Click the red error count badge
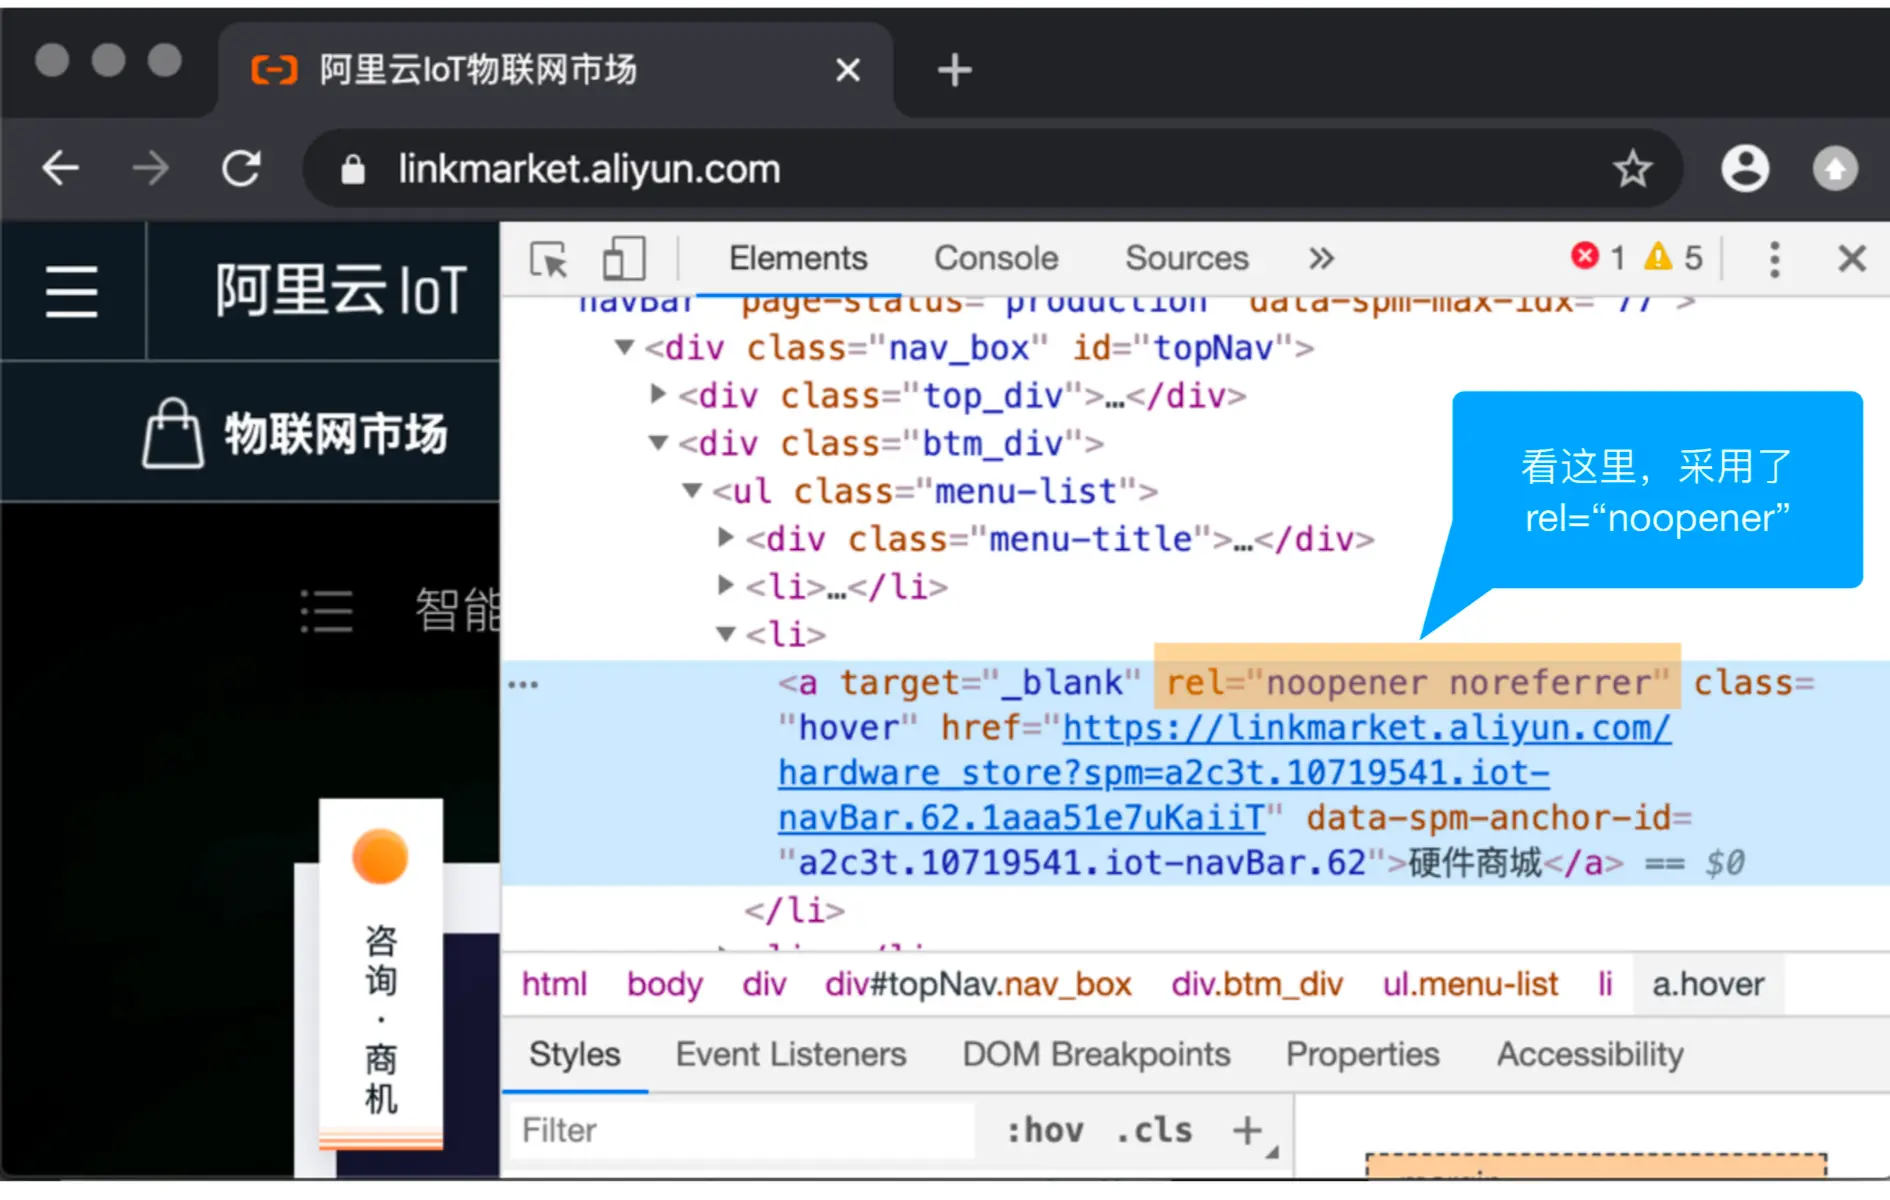 (x=1597, y=257)
